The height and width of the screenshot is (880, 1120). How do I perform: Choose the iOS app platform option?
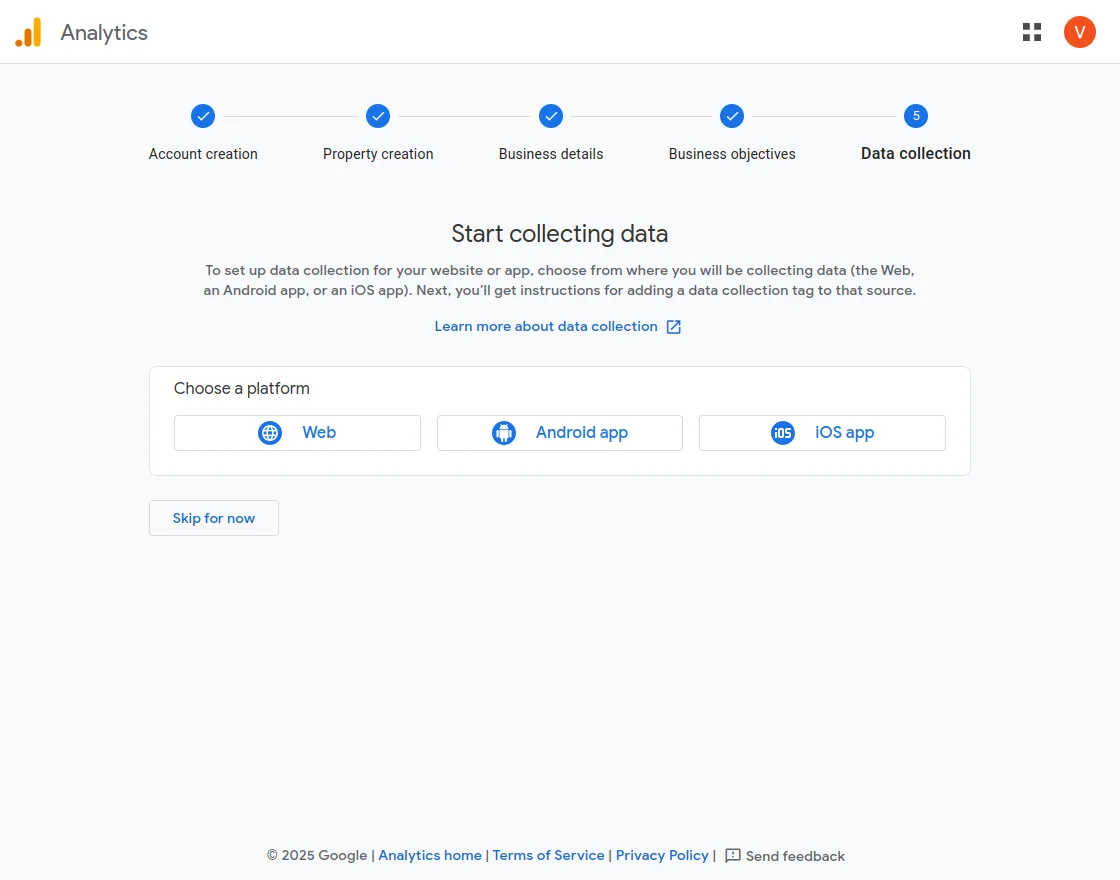coord(822,432)
